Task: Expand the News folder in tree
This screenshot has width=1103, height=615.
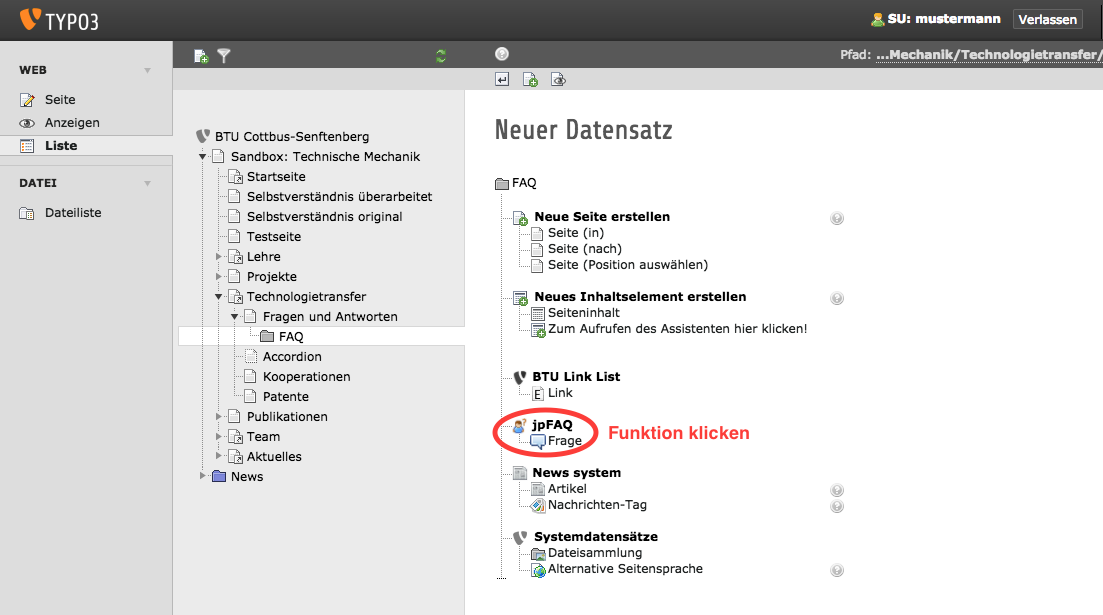Action: pyautogui.click(x=203, y=476)
